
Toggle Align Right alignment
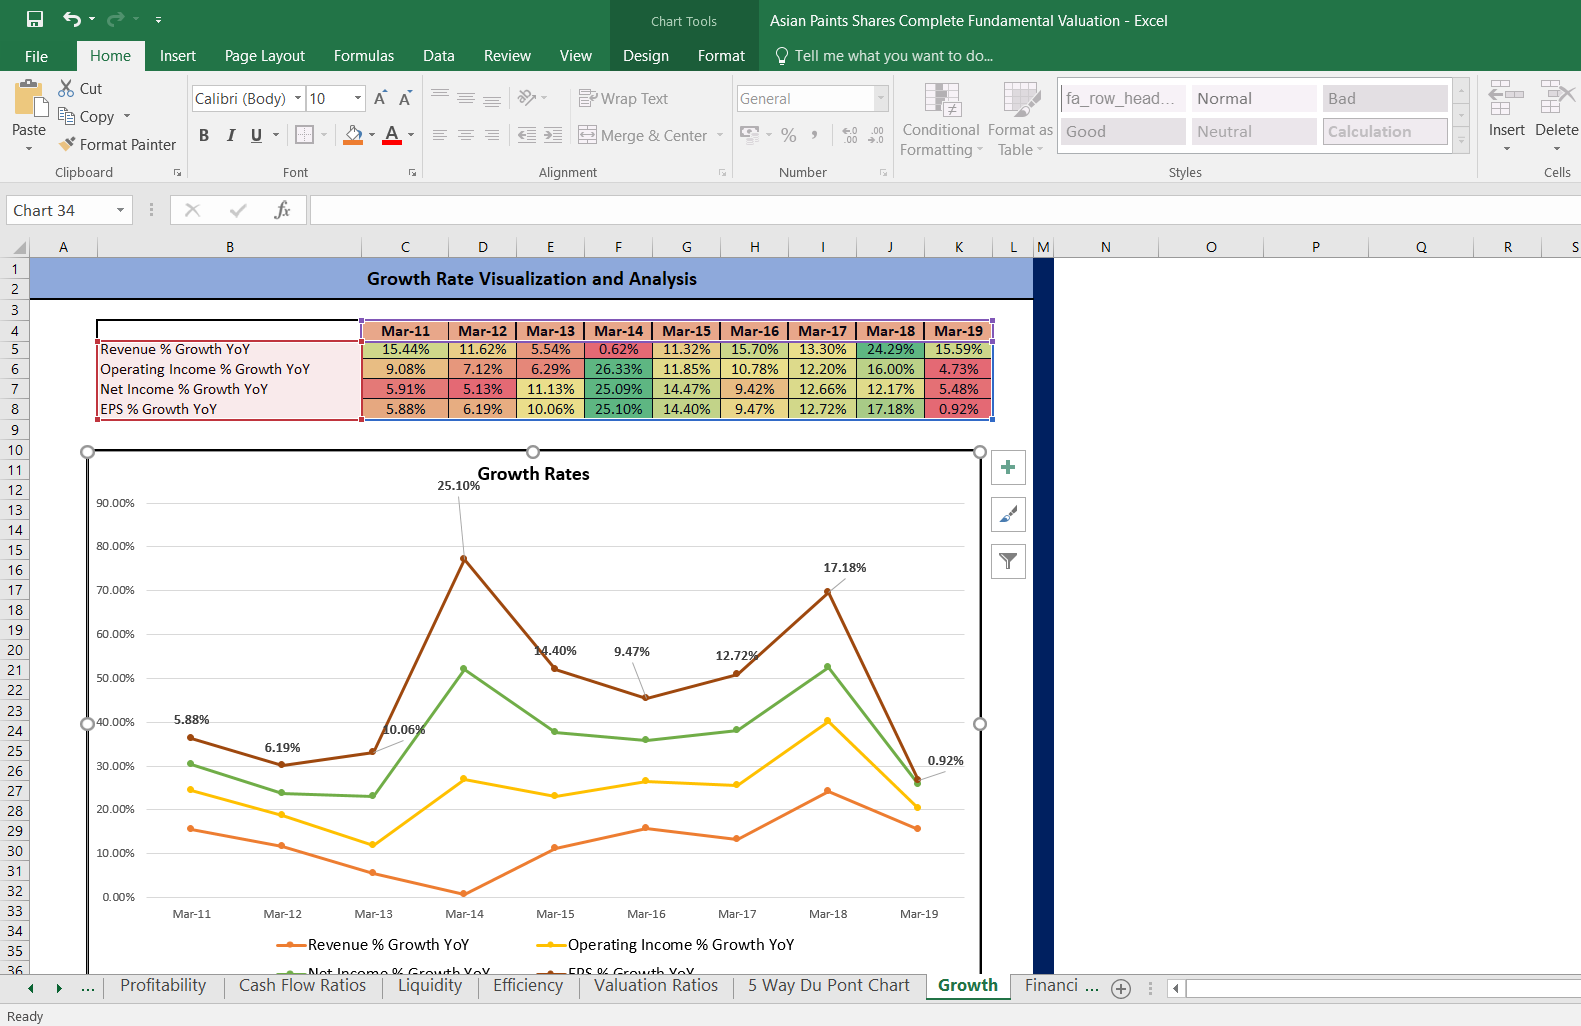click(x=492, y=135)
